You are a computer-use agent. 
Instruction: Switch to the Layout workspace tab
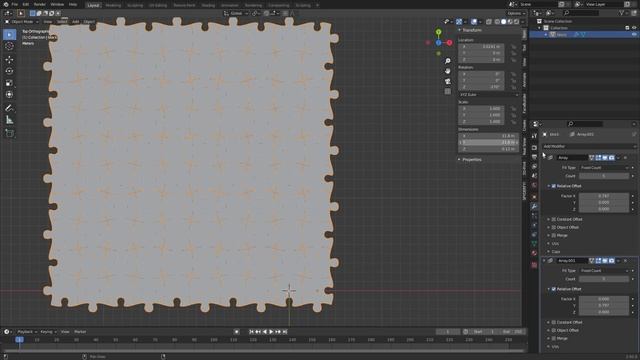(x=93, y=5)
